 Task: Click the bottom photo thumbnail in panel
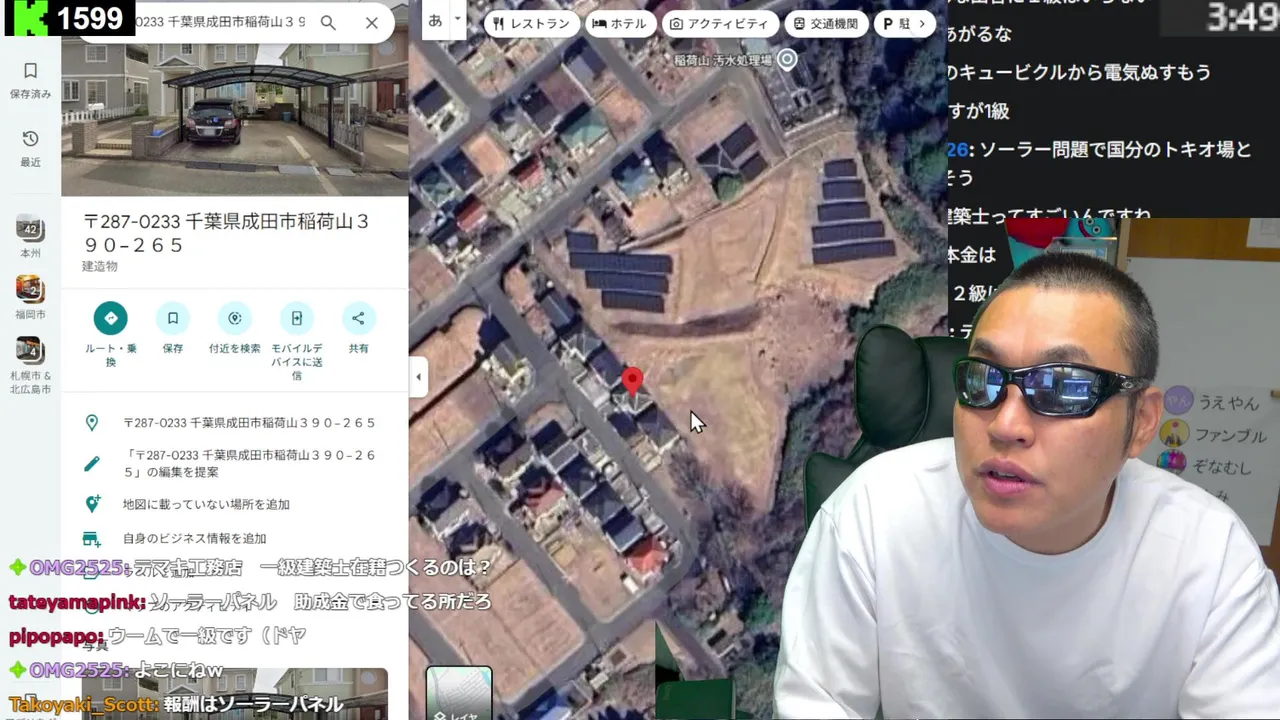point(236,694)
